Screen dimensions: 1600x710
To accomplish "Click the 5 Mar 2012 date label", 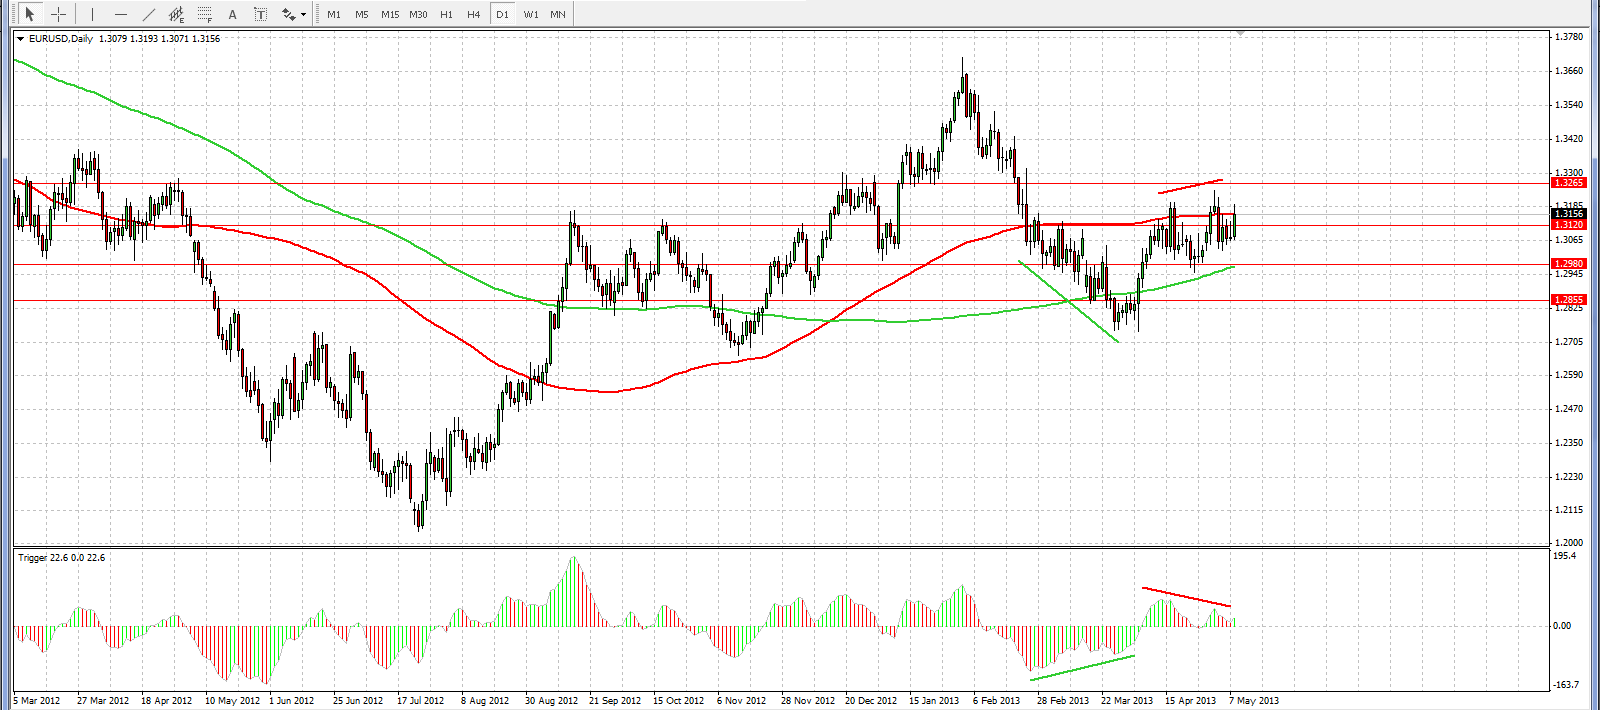I will tap(37, 701).
